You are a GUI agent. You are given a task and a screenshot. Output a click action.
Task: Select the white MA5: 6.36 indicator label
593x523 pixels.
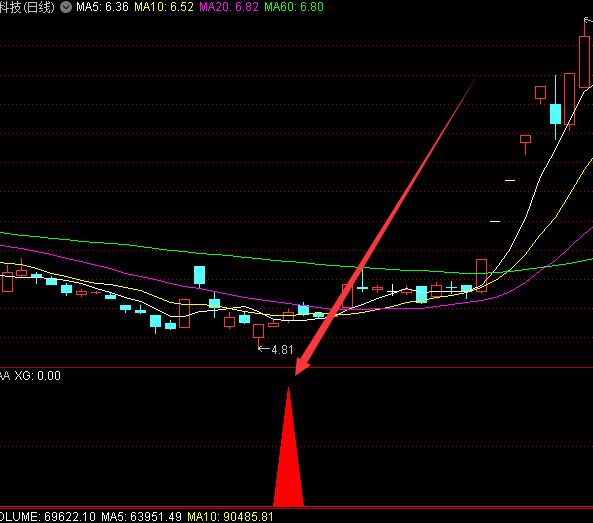[x=102, y=7]
